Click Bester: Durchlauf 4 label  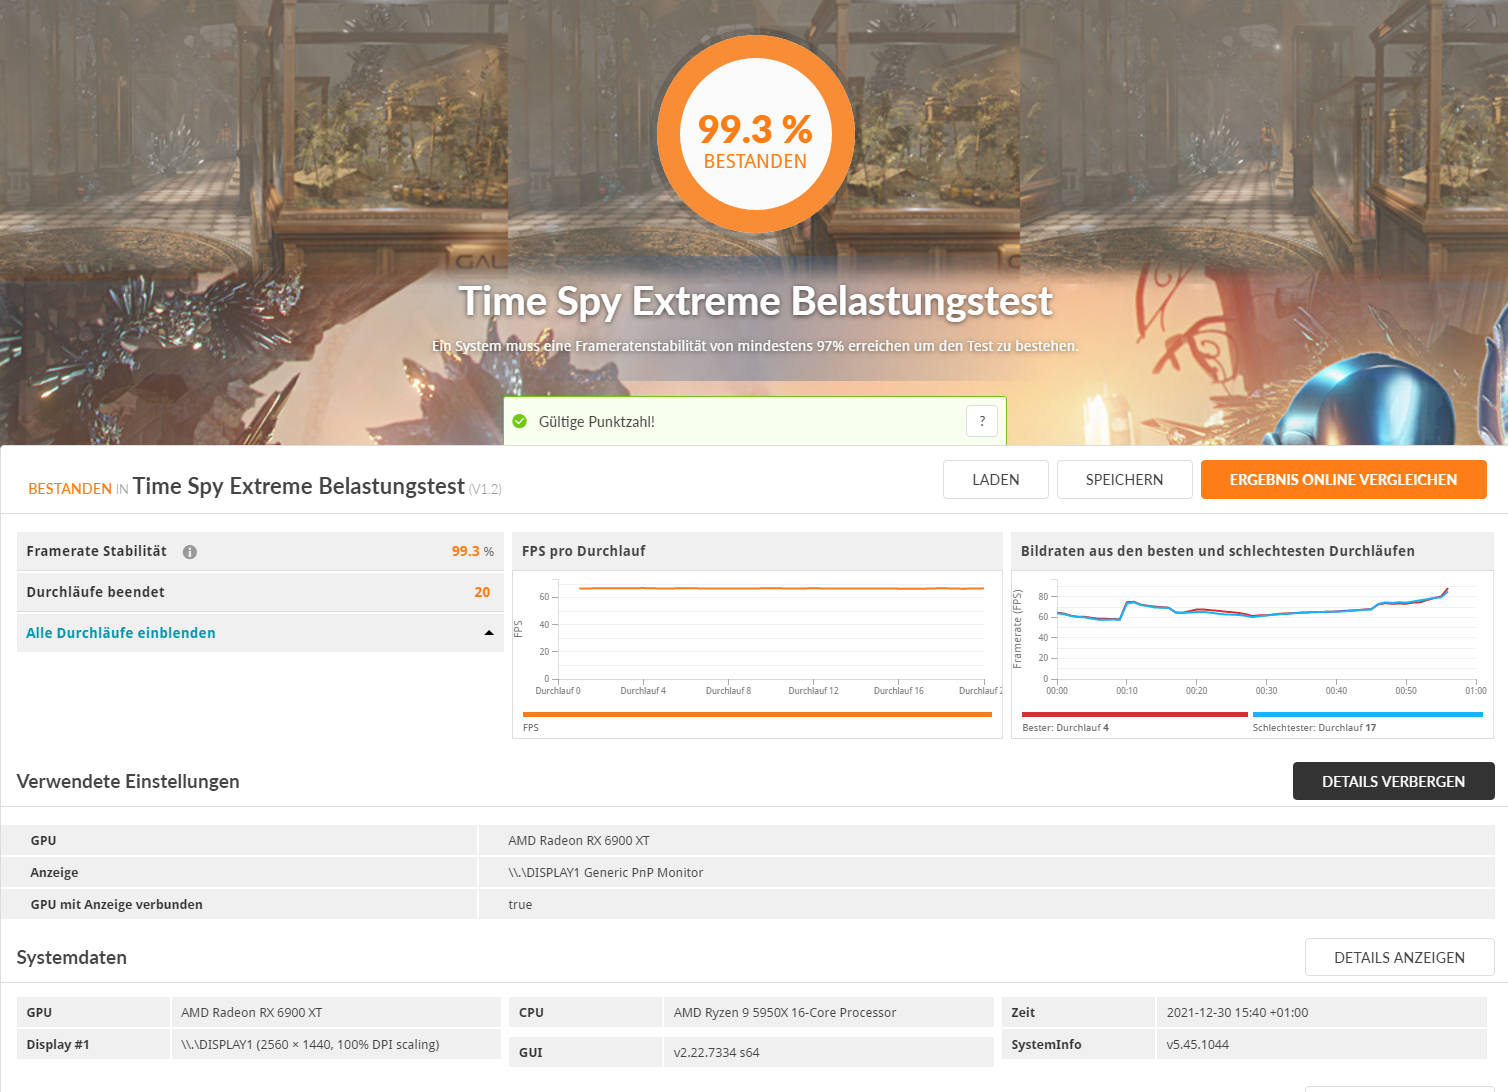coord(1065,728)
